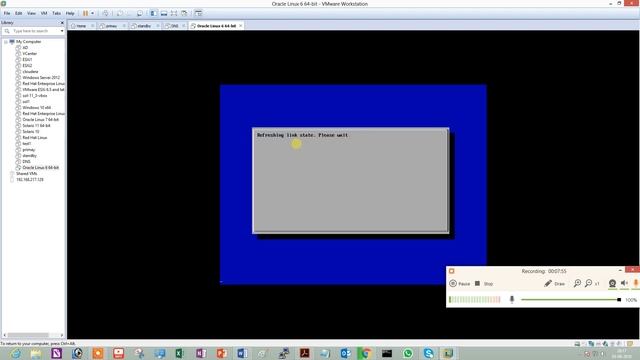Click the Unity mode toolbar icon
The height and width of the screenshot is (360, 640).
pyautogui.click(x=184, y=13)
